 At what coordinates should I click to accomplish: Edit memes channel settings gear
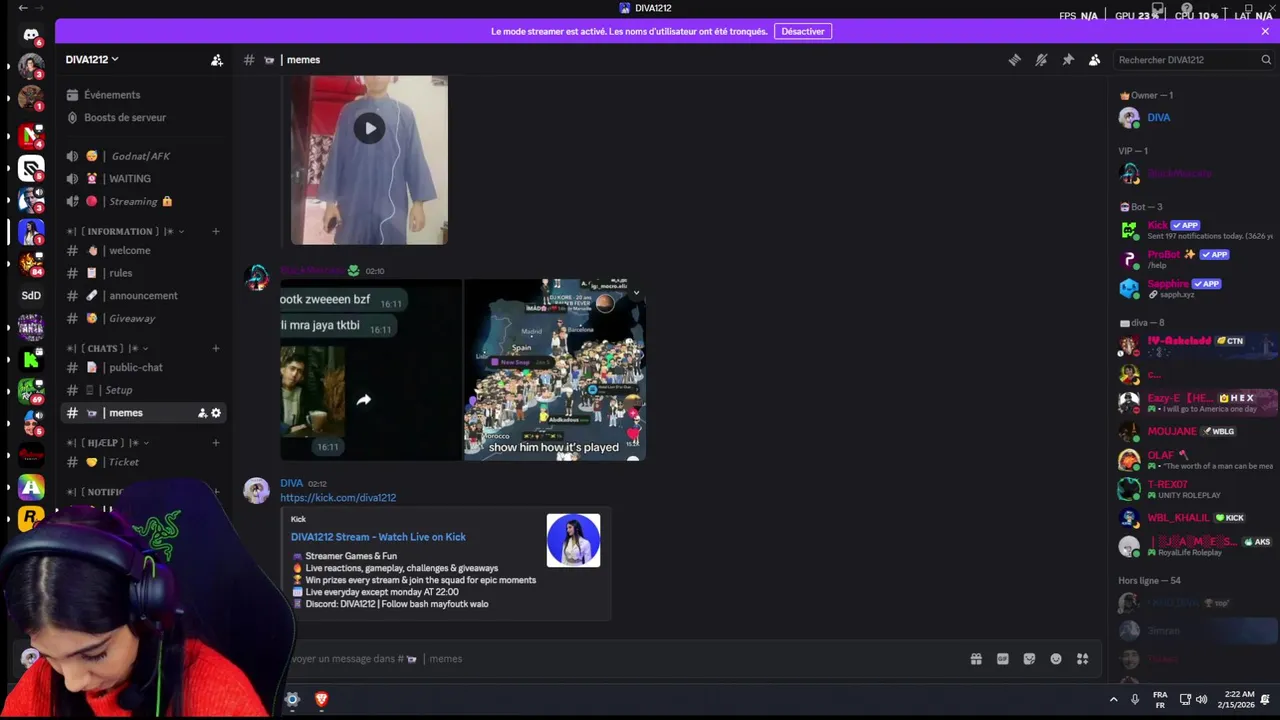click(x=216, y=413)
